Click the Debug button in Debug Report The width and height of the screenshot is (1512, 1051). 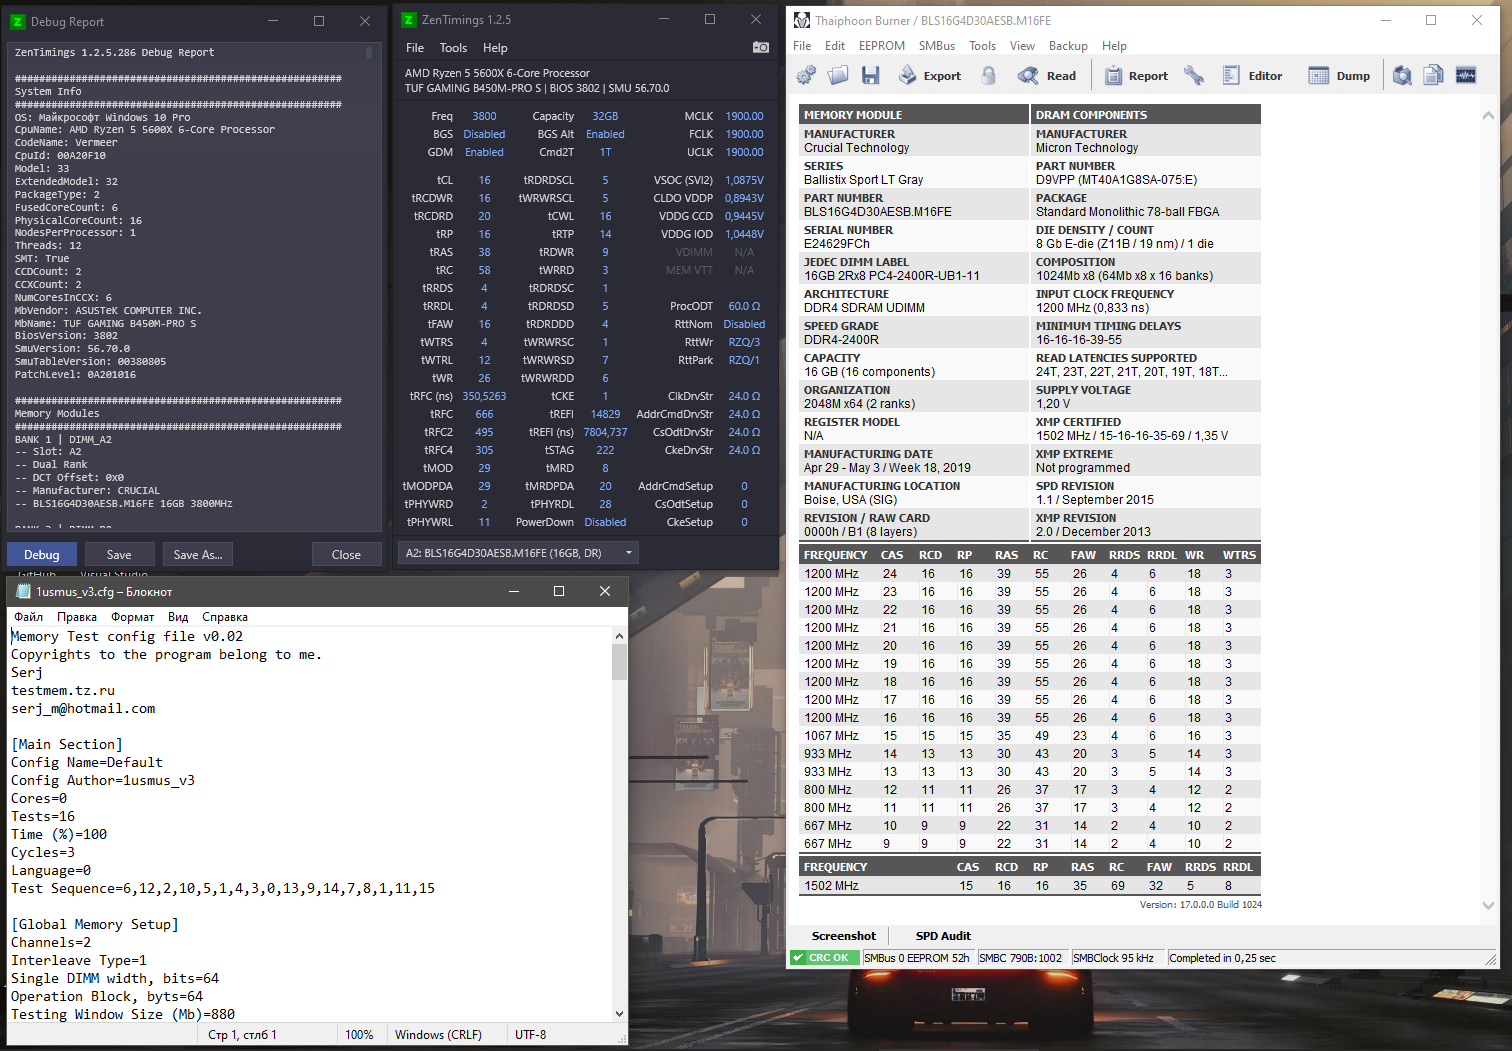click(x=42, y=555)
